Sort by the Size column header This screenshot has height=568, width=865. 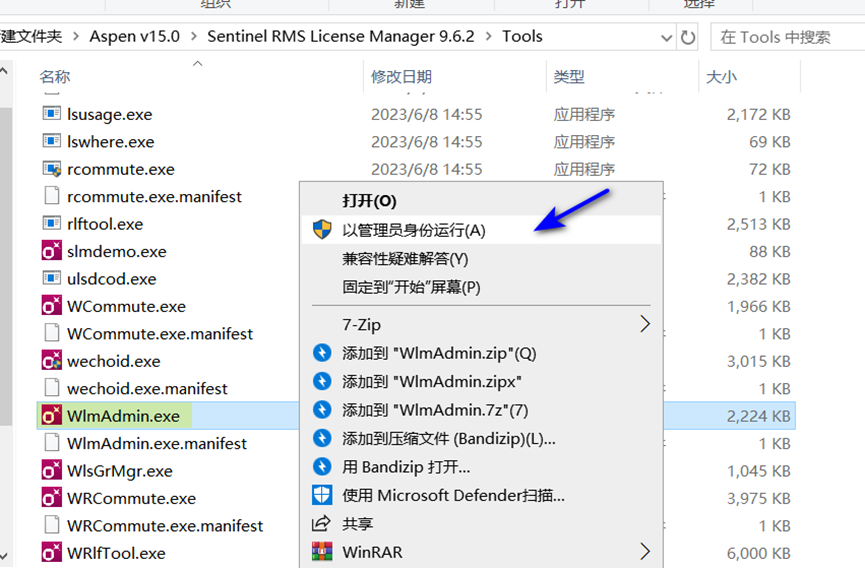click(x=722, y=76)
